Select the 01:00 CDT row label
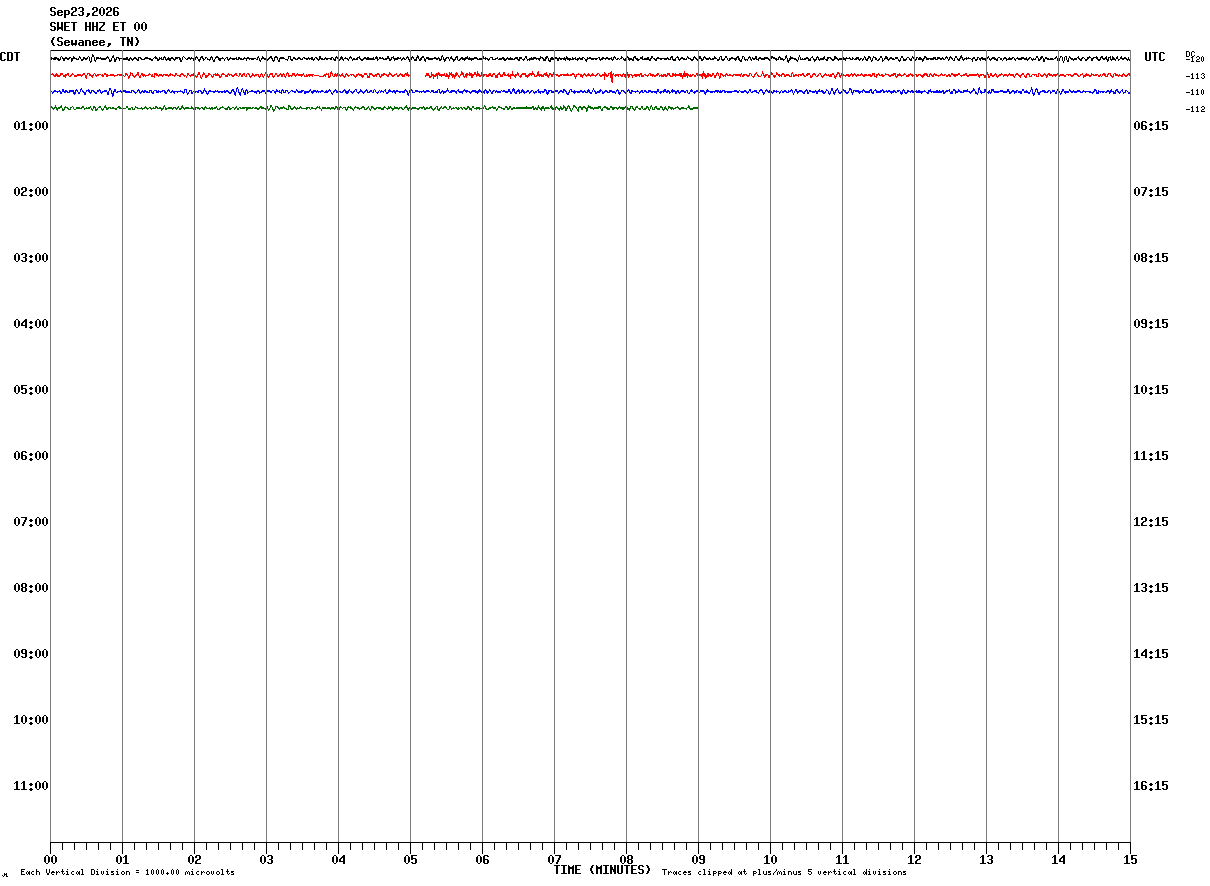The width and height of the screenshot is (1210, 886). click(x=31, y=126)
